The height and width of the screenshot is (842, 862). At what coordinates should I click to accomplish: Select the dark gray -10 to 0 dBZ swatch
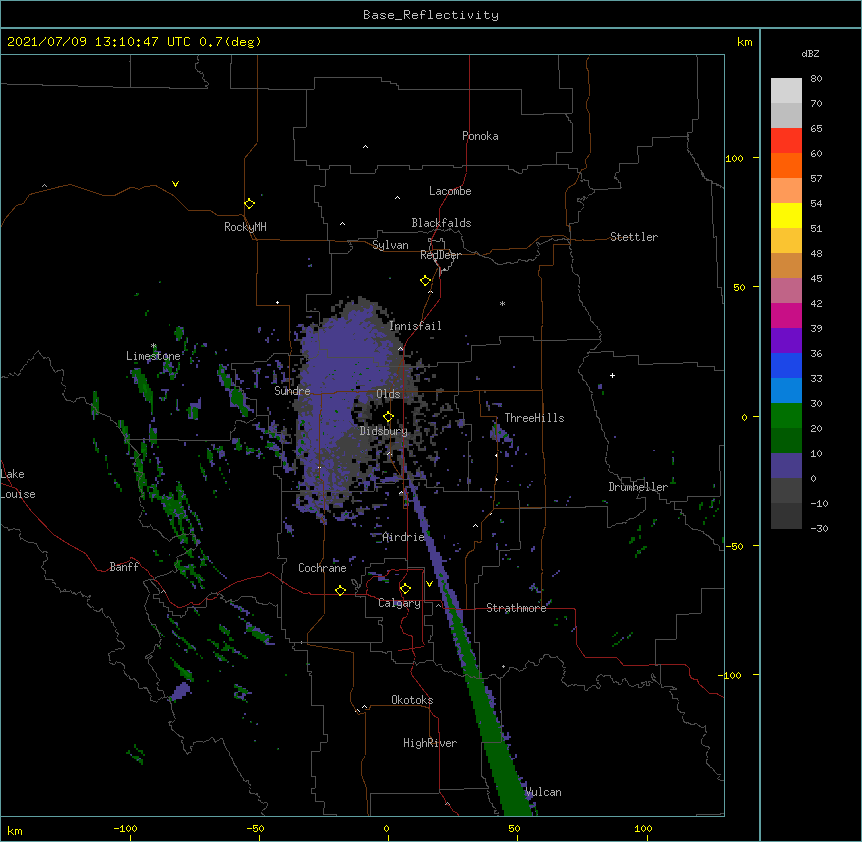tap(786, 491)
